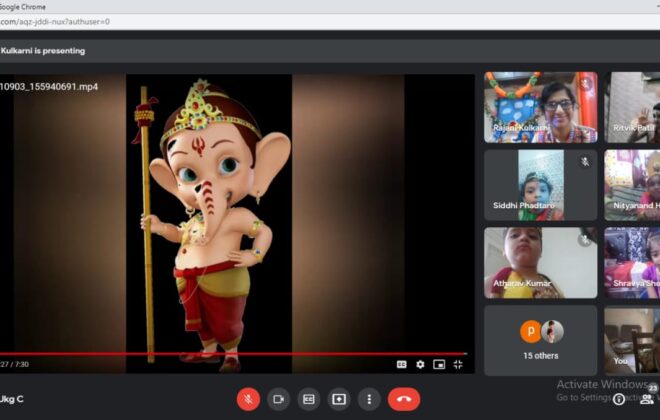This screenshot has height=420, width=660.
Task: Open the three-dot more options menu
Action: [x=369, y=399]
